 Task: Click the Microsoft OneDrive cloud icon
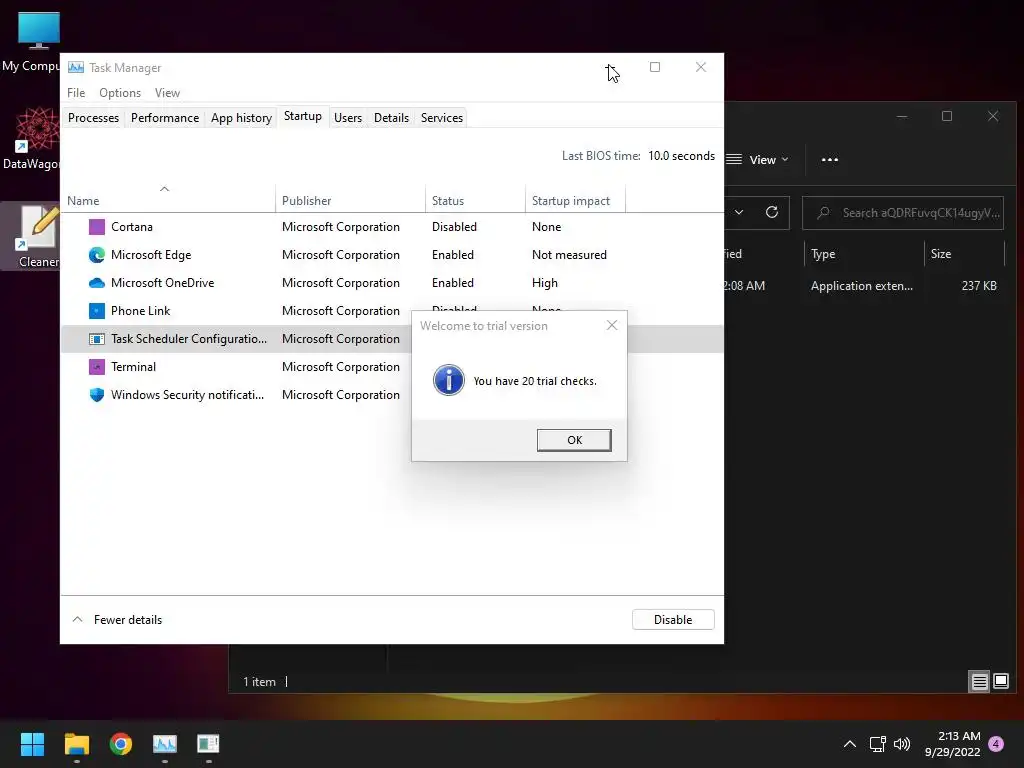click(97, 283)
